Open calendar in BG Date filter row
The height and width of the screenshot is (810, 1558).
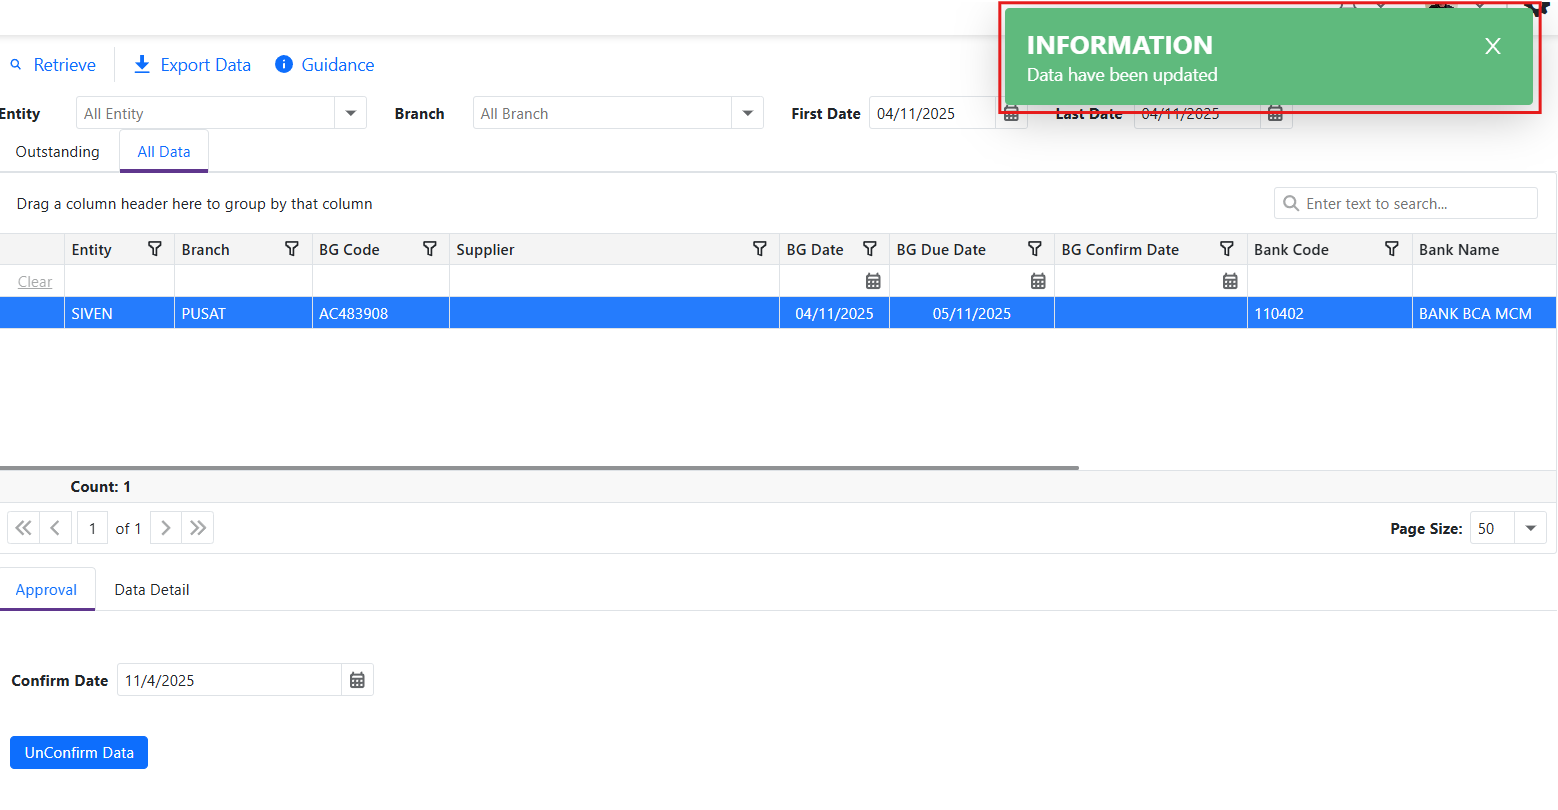[x=873, y=282]
